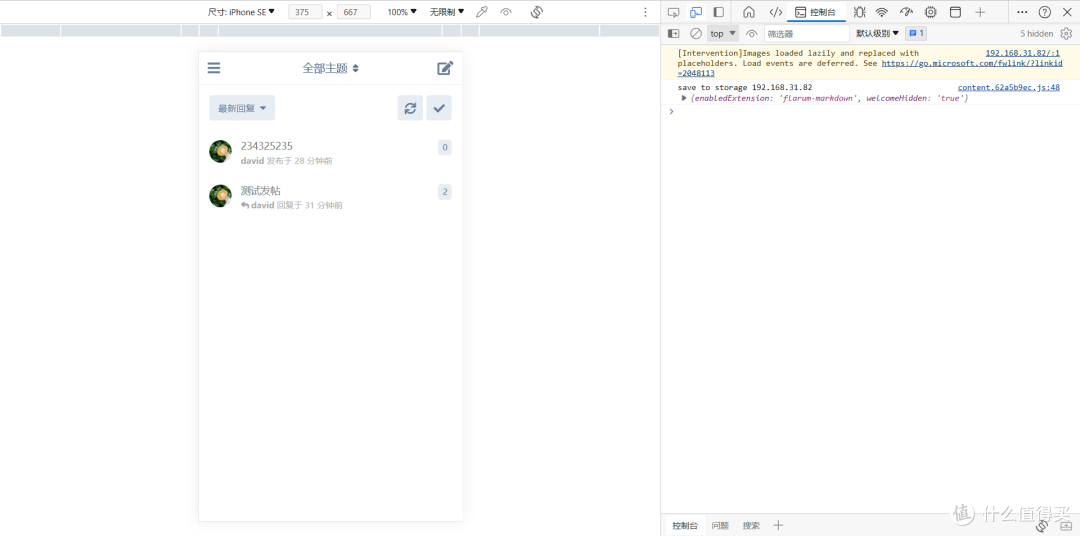The width and height of the screenshot is (1080, 536).
Task: Click the console prompt arrow
Action: (671, 111)
